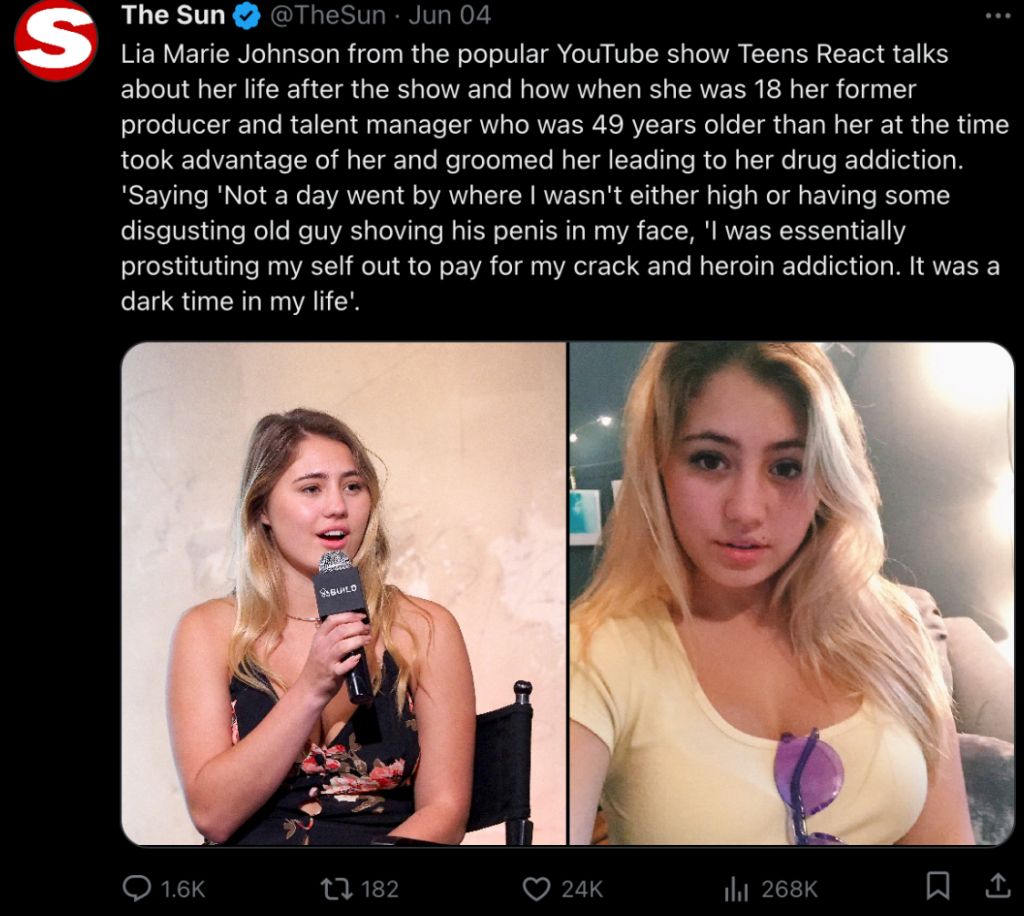
Task: Reply using the speech bubble icon
Action: coord(136,889)
